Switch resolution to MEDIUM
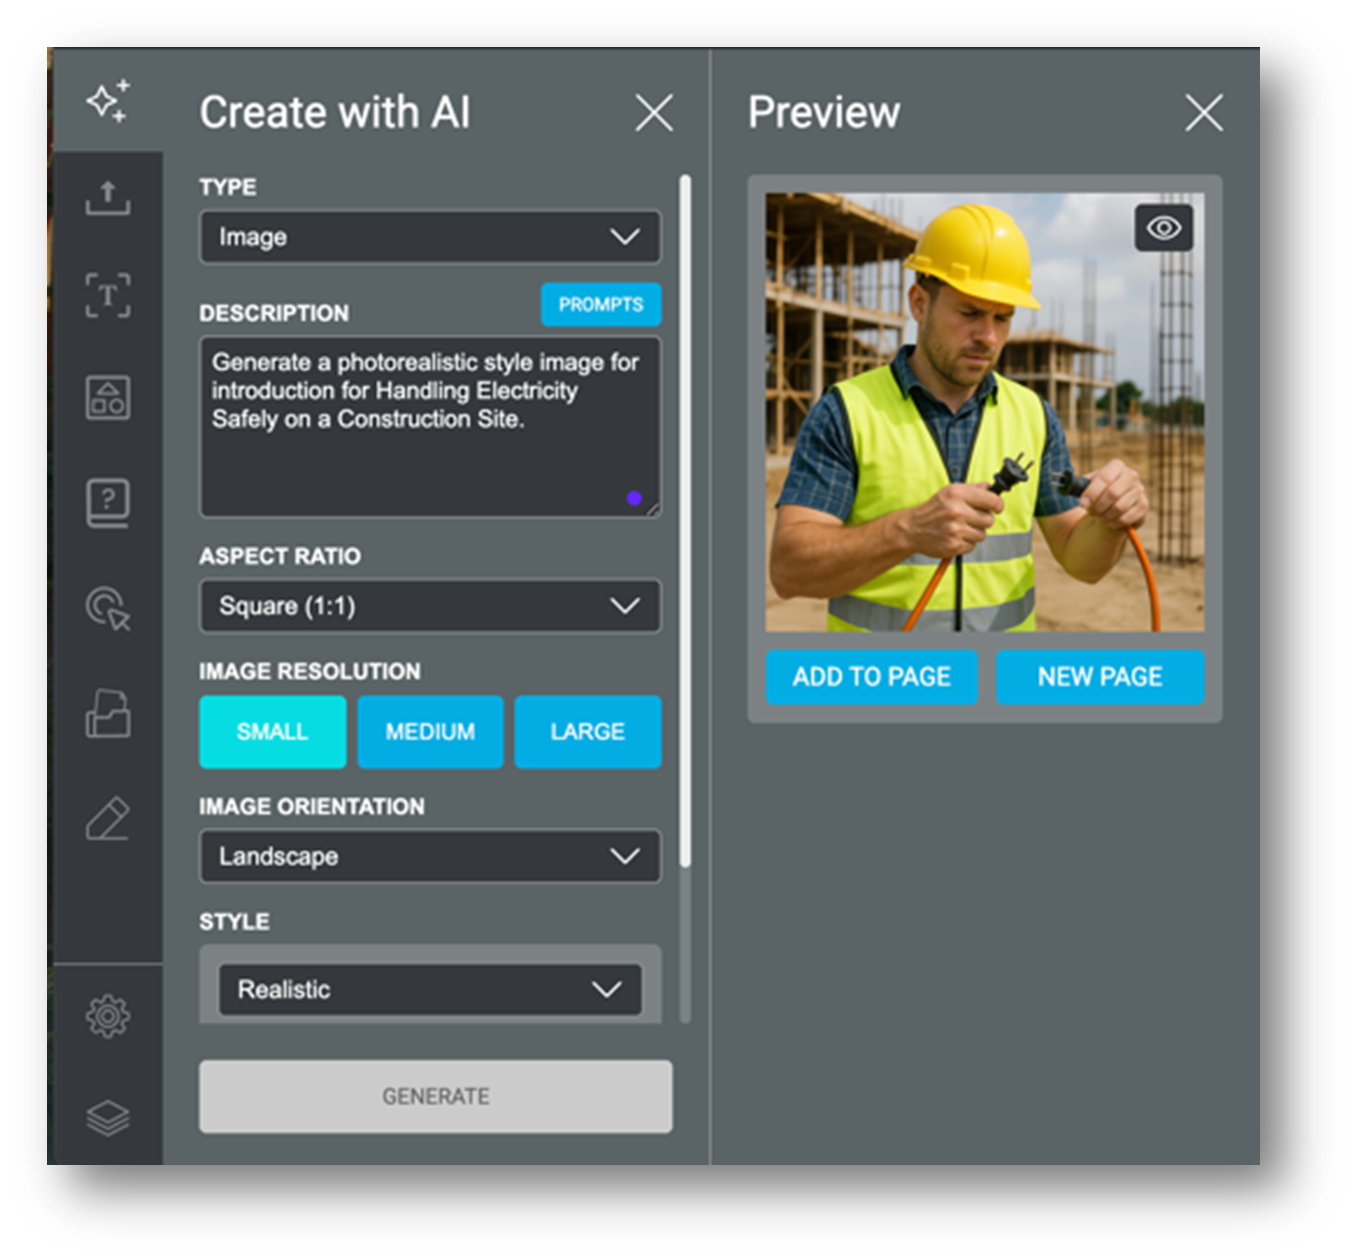This screenshot has height=1260, width=1355. 430,731
